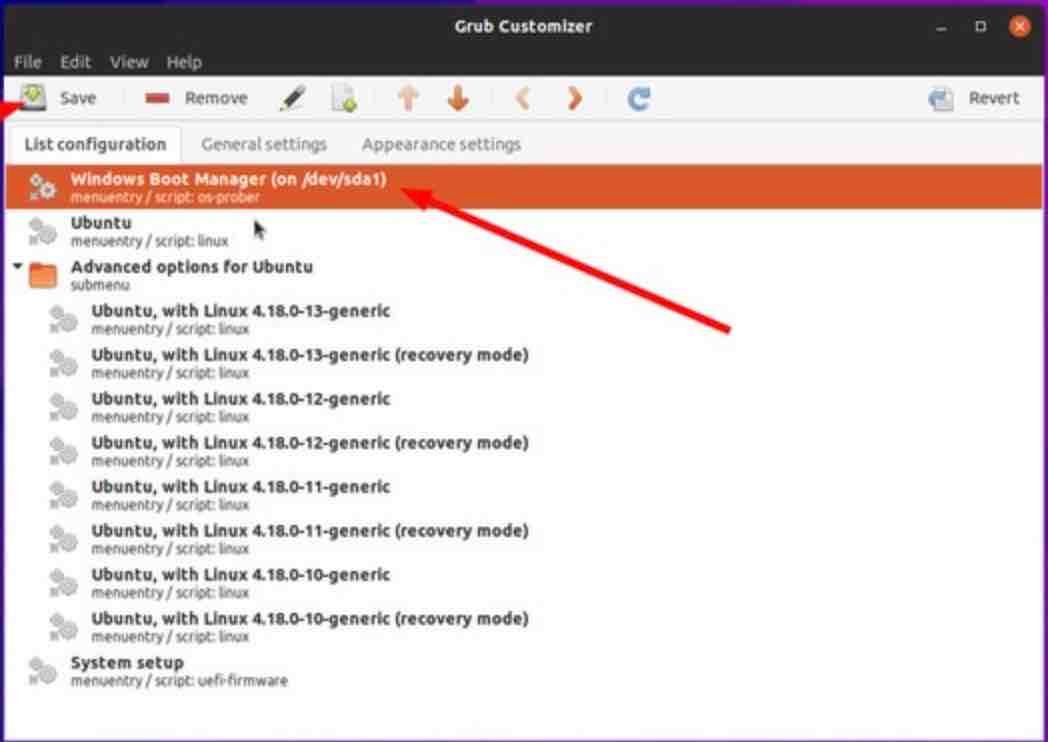Open the pencil edit entry tool
This screenshot has width=1048, height=742.
click(292, 98)
